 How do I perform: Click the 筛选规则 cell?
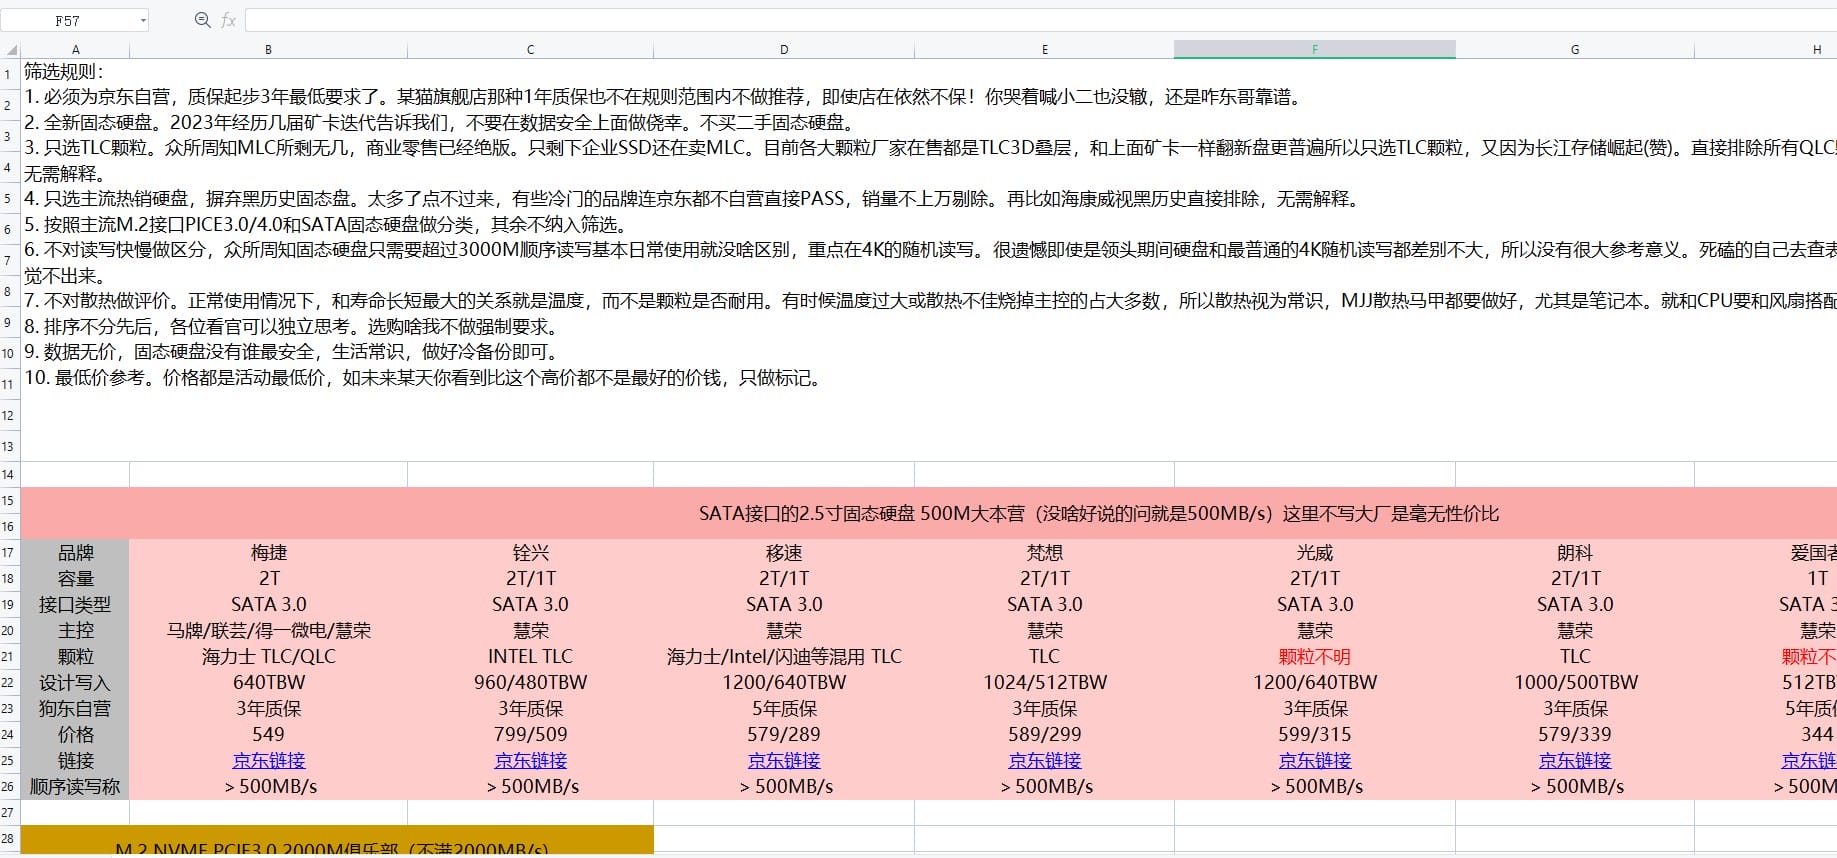pyautogui.click(x=64, y=72)
